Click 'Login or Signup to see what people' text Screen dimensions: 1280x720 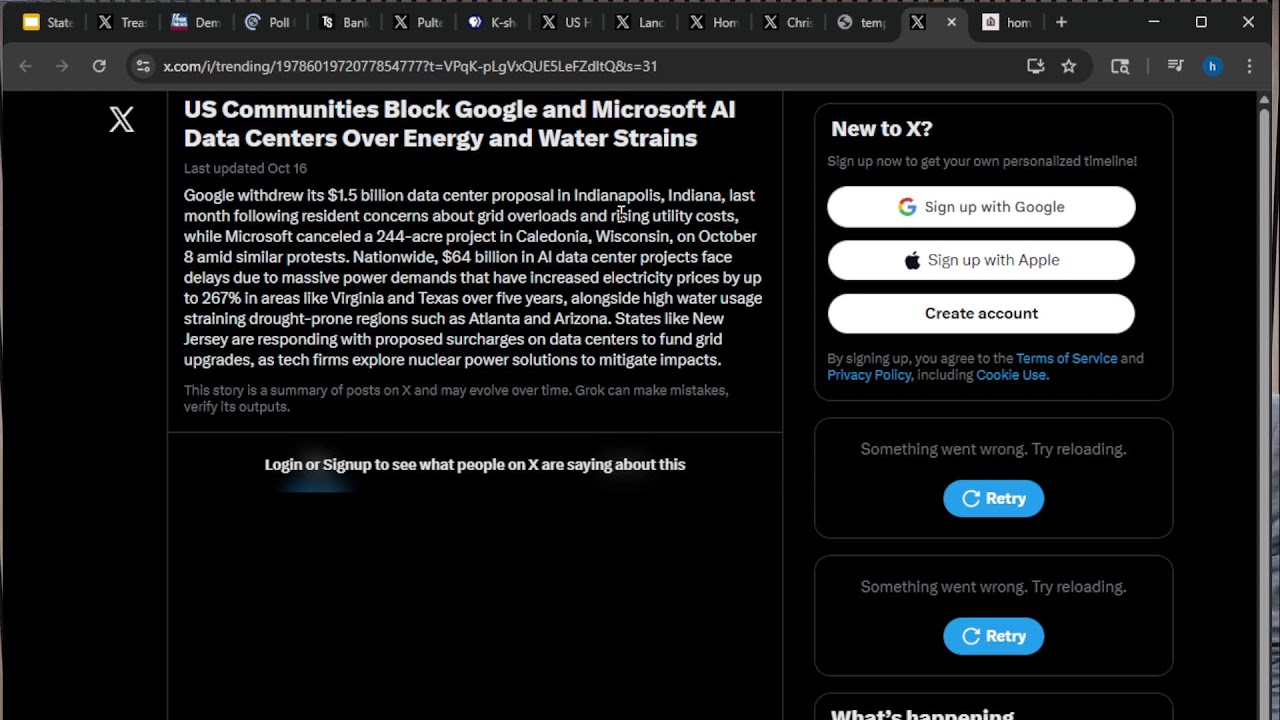tap(475, 464)
